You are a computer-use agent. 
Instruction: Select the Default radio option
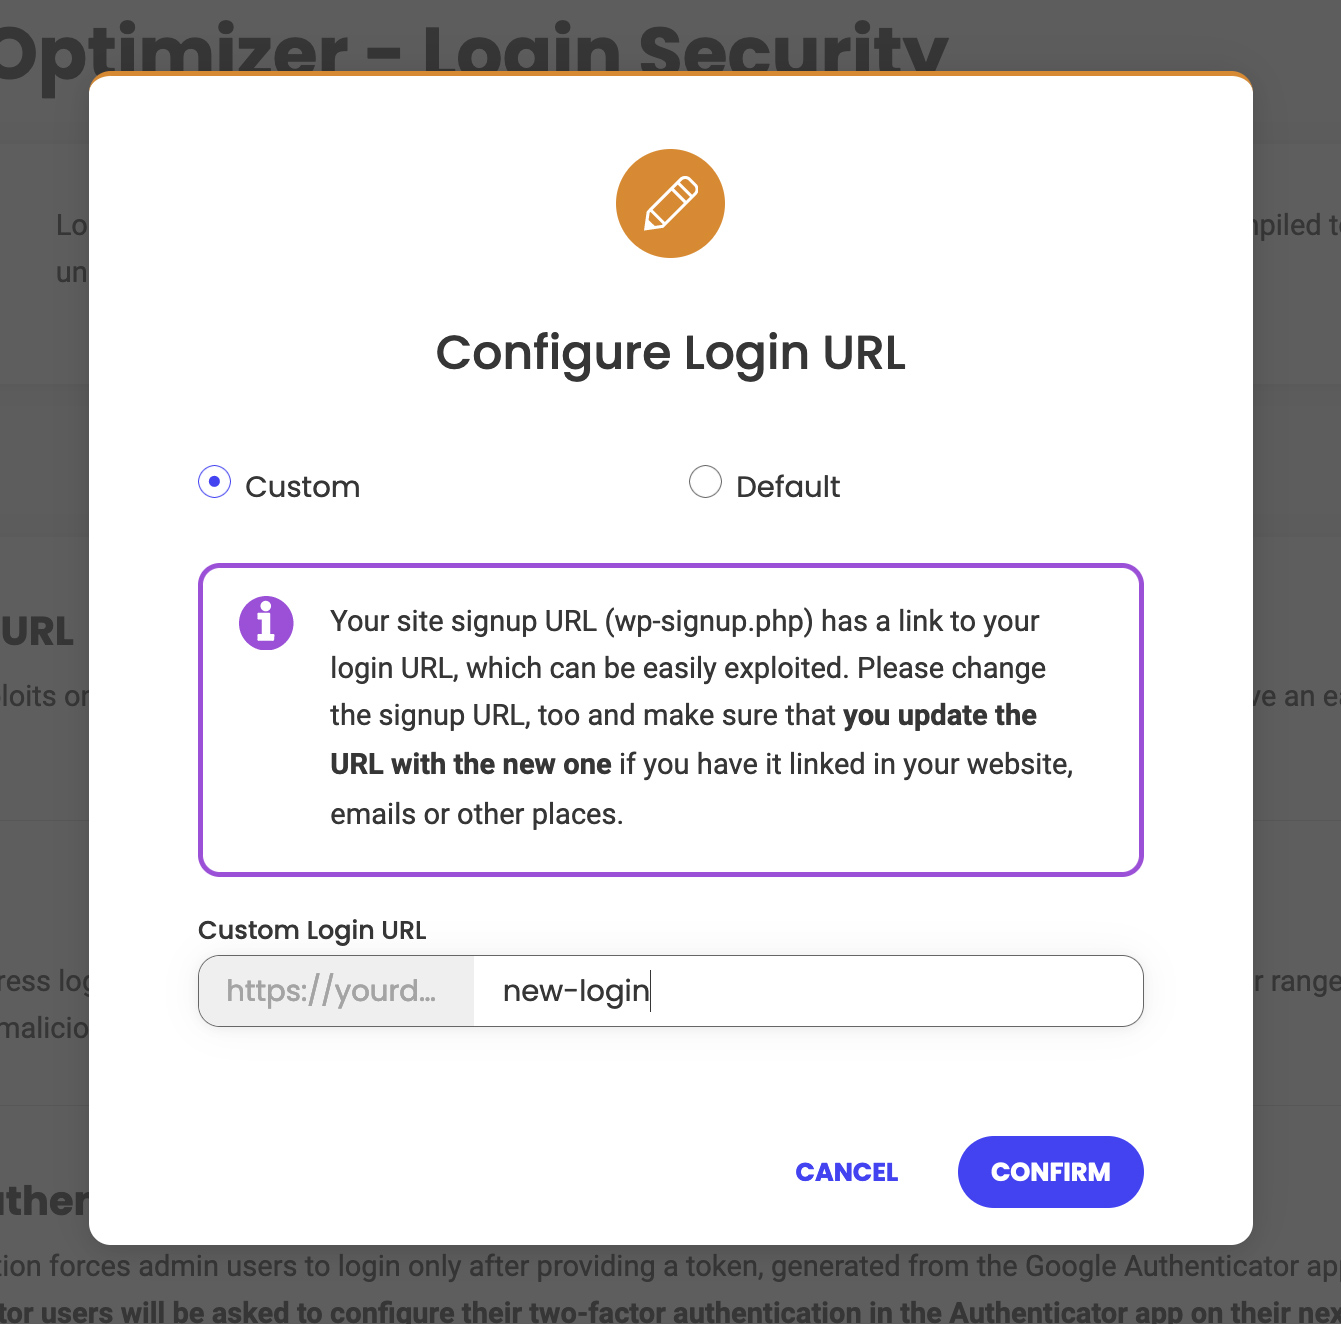pos(705,482)
